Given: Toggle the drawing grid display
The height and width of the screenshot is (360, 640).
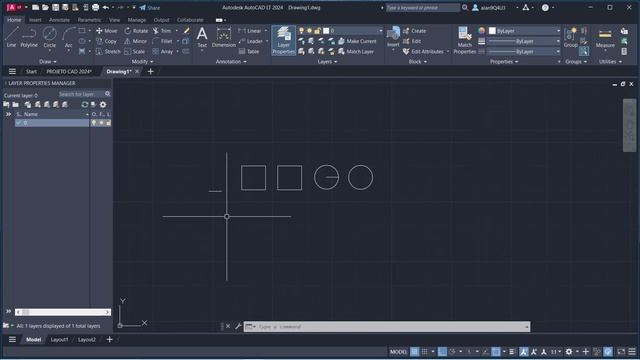Looking at the screenshot, I should tap(414, 352).
